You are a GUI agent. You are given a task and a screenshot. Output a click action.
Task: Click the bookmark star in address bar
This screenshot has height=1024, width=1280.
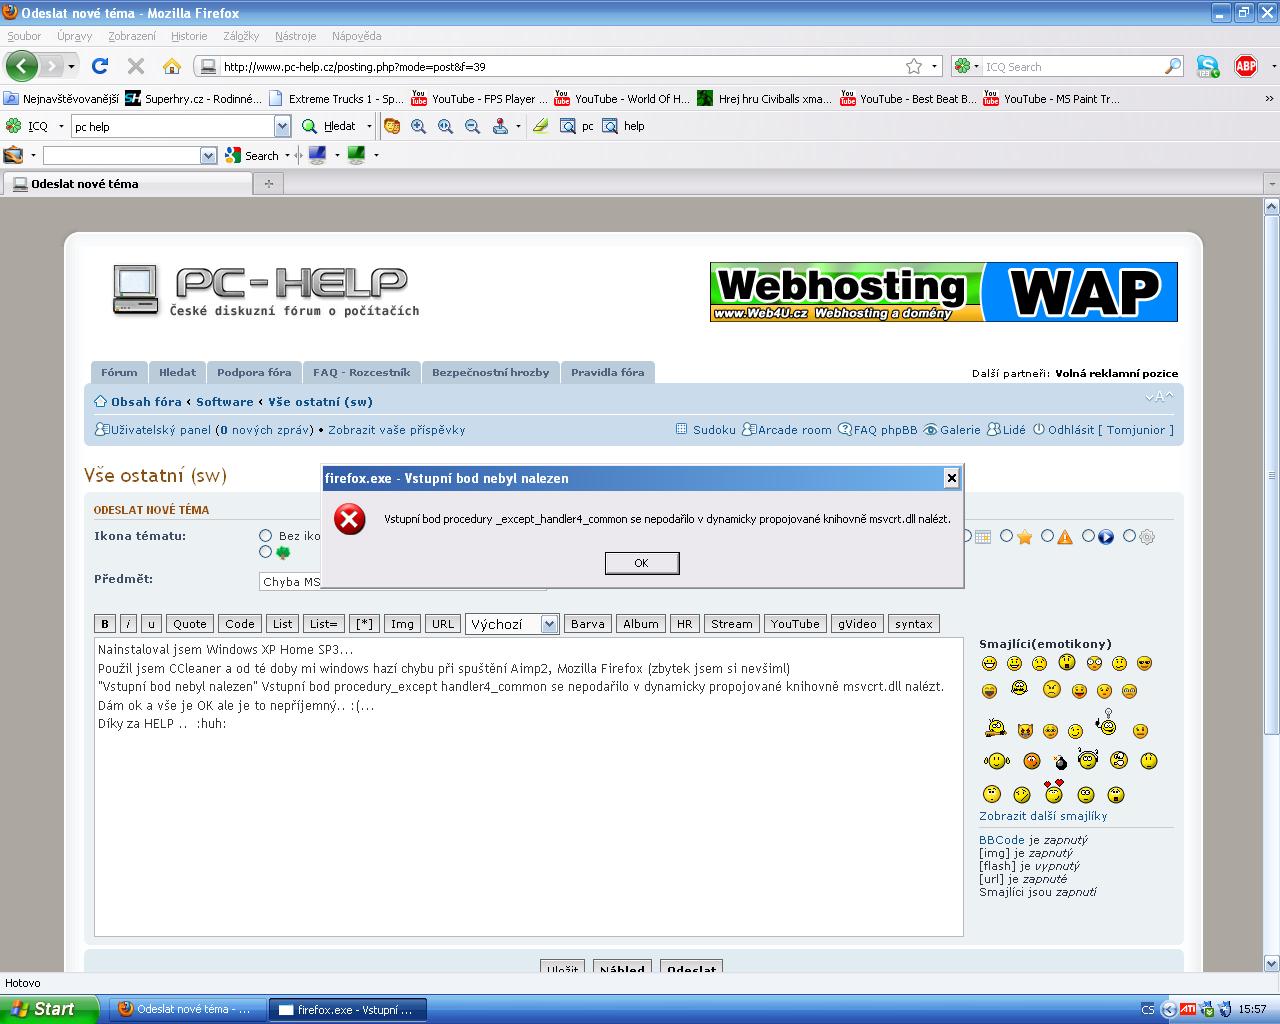[x=914, y=66]
